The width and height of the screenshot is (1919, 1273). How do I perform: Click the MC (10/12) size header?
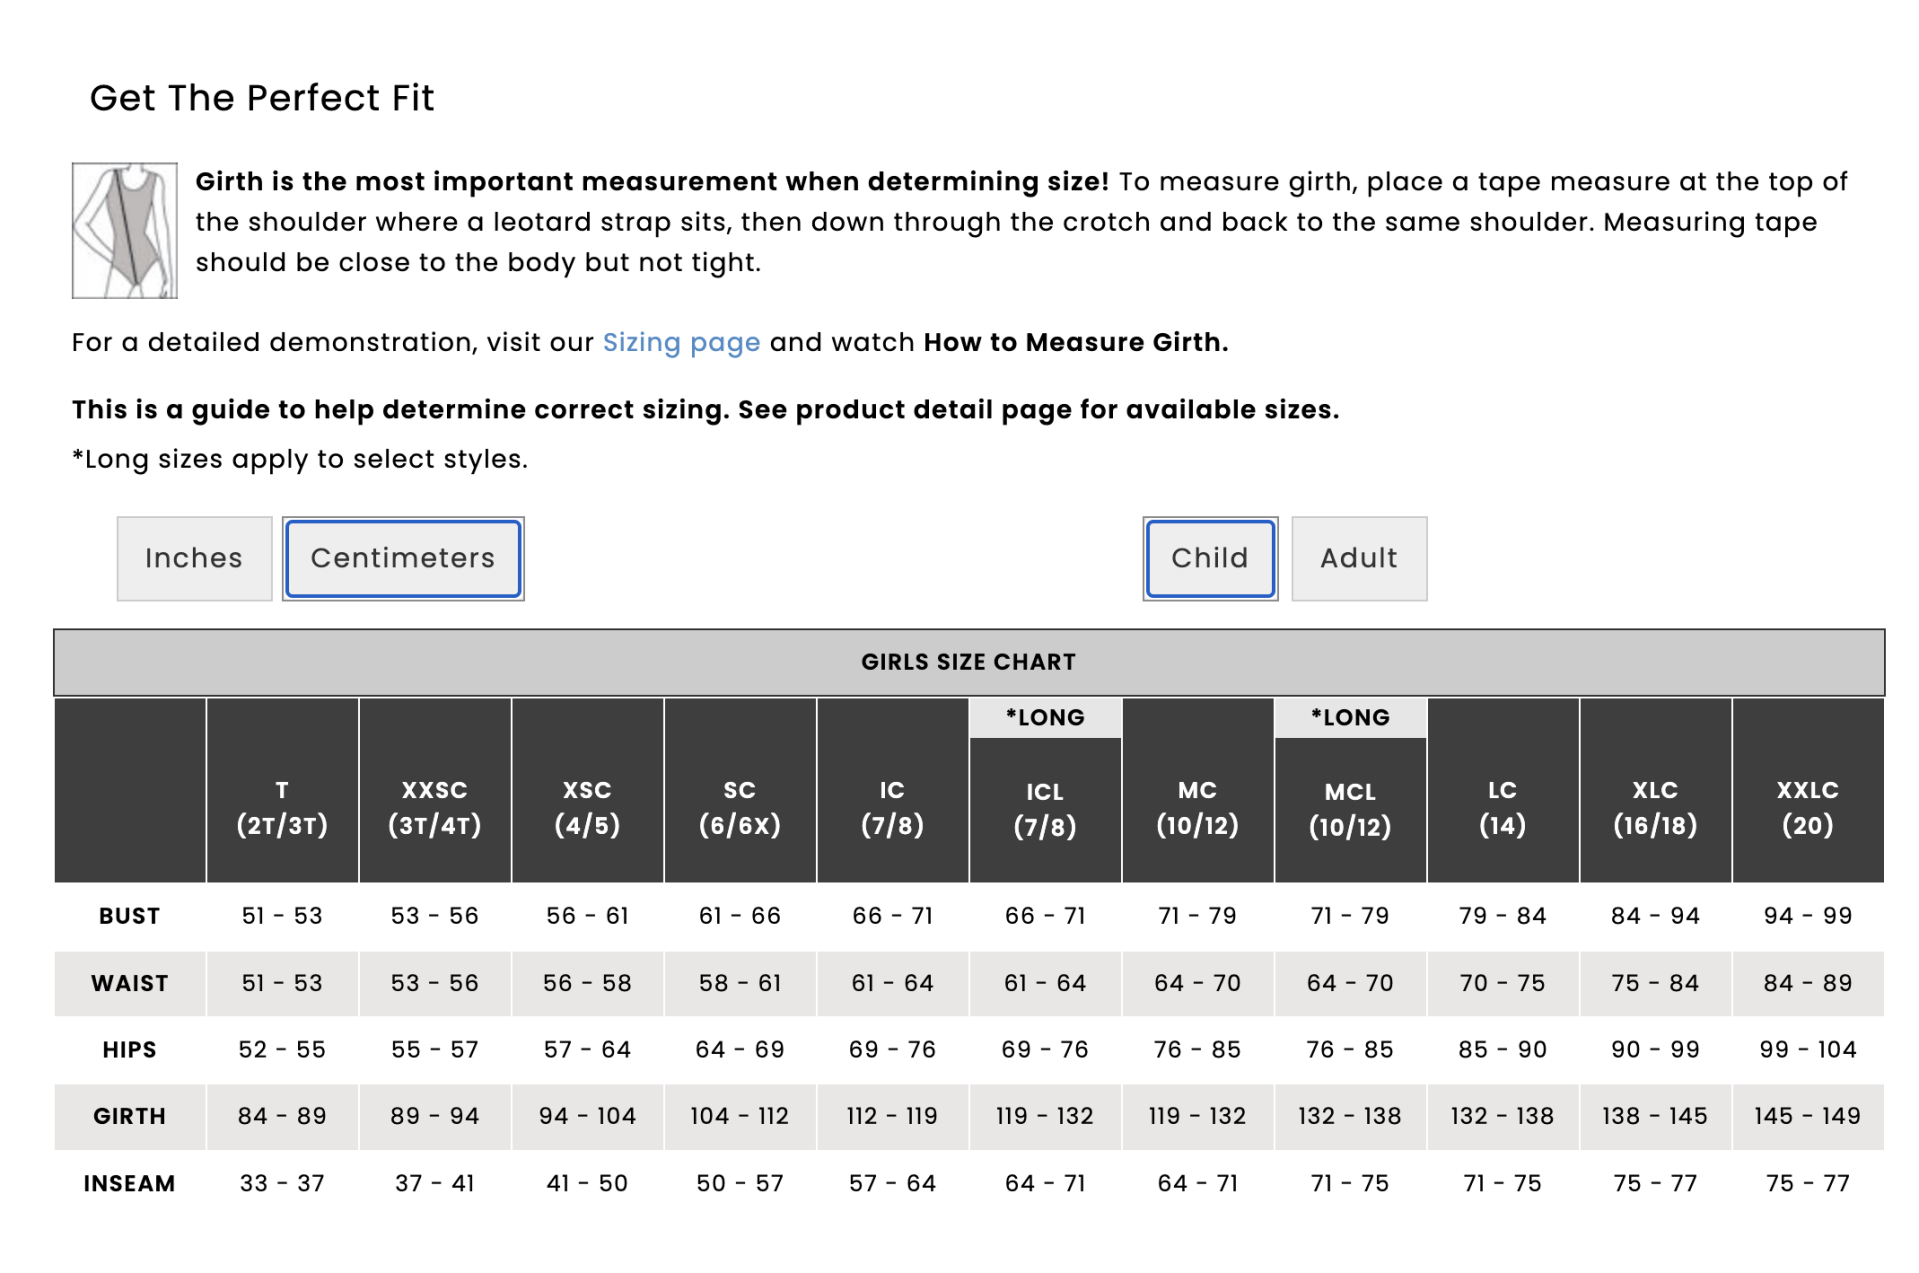pyautogui.click(x=1197, y=807)
